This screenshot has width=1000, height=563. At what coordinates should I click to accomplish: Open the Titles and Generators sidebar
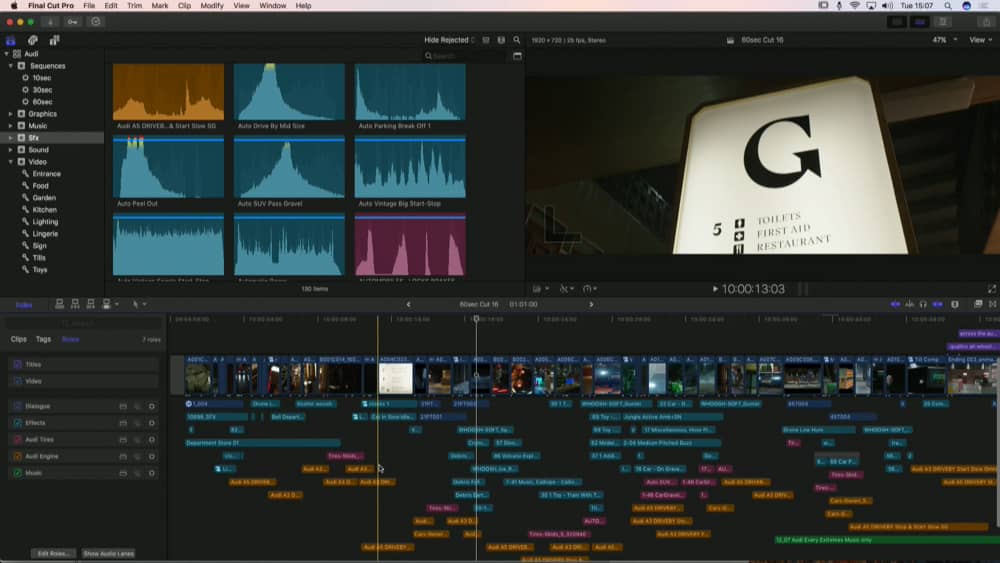pos(54,40)
